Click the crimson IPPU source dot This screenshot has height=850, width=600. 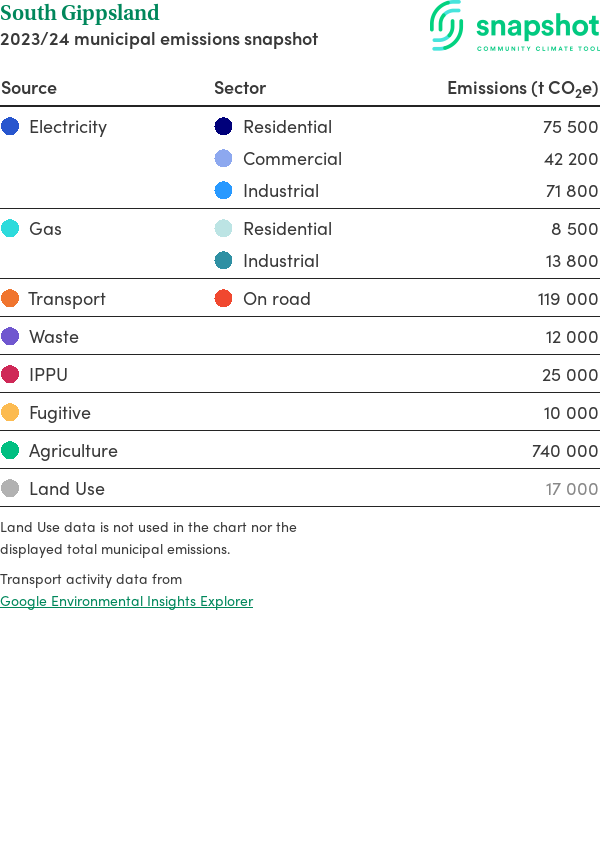[10, 375]
